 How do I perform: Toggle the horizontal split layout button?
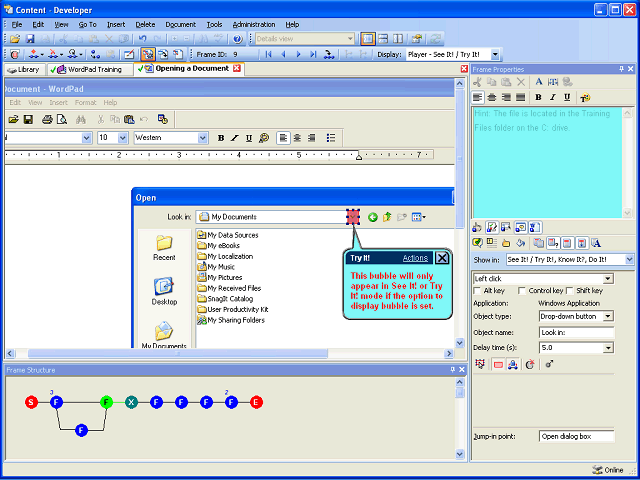(382, 39)
